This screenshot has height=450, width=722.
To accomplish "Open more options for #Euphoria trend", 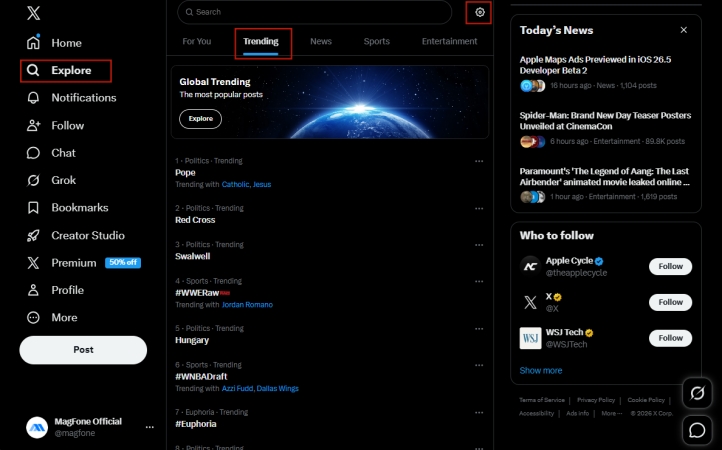I will click(479, 413).
